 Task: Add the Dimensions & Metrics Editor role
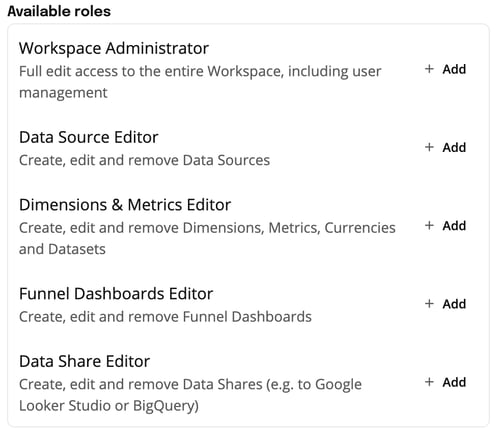click(445, 226)
